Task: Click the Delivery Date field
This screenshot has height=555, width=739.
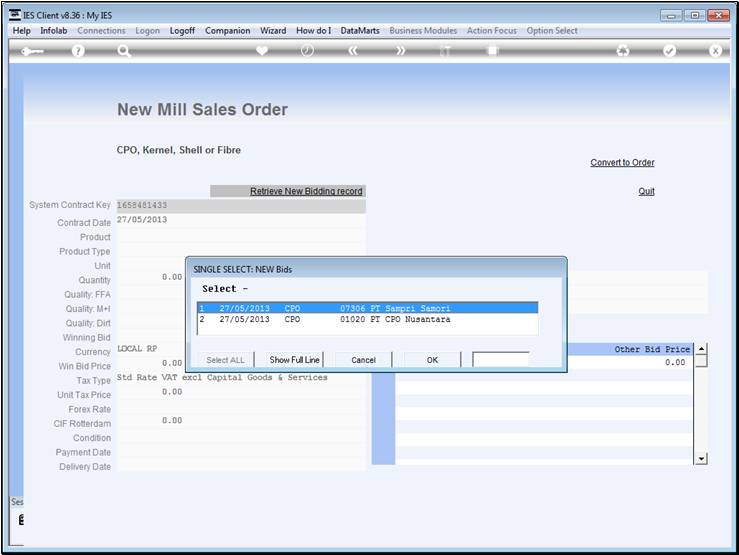Action: [241, 466]
